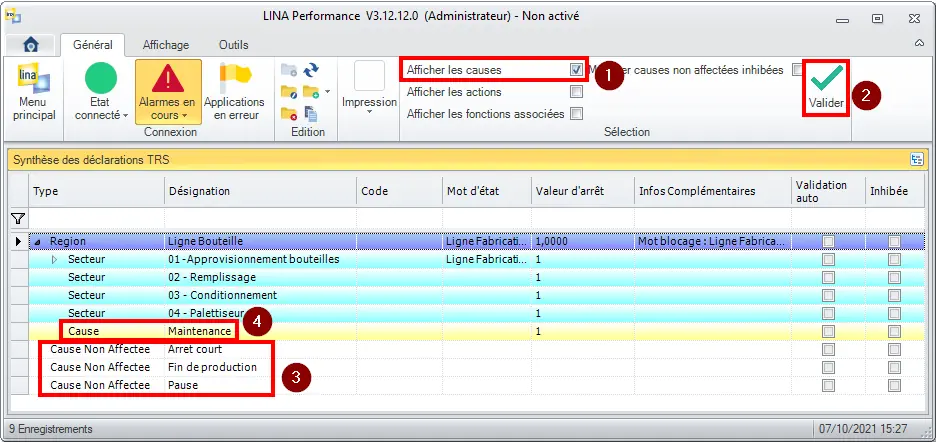
Task: Open the Outils tab
Action: tap(233, 45)
